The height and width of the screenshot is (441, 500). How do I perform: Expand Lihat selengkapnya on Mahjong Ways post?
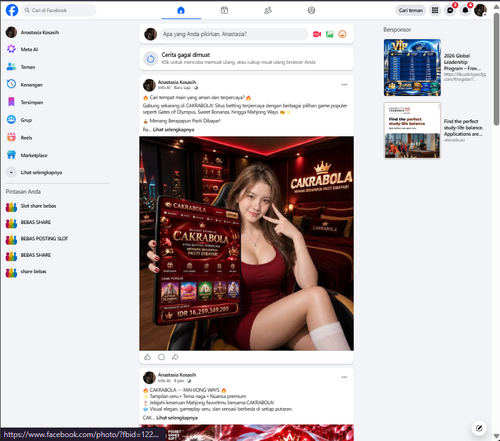tap(177, 418)
